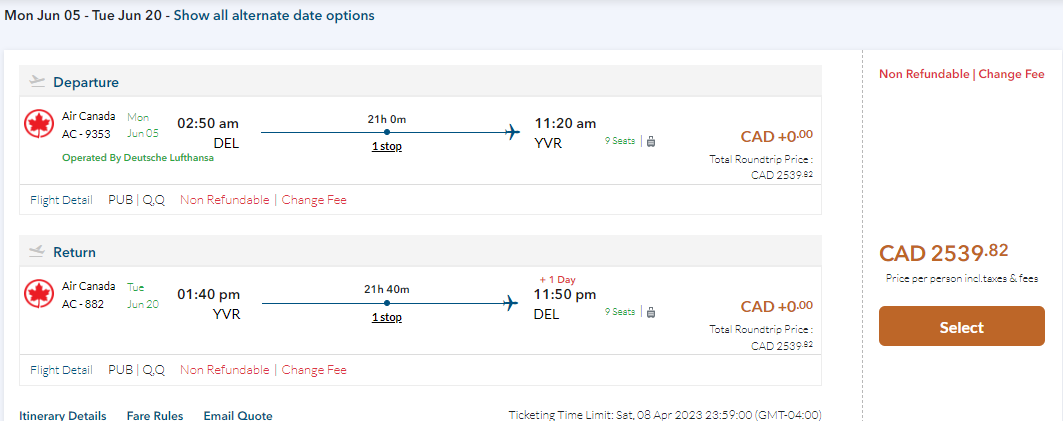The width and height of the screenshot is (1063, 421).
Task: Click the airplane arrow icon toward YVR
Action: [x=512, y=131]
